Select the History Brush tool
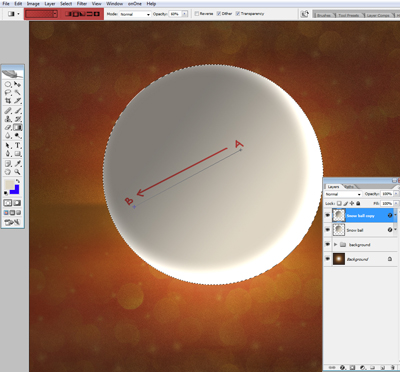The image size is (400, 372). [x=17, y=119]
